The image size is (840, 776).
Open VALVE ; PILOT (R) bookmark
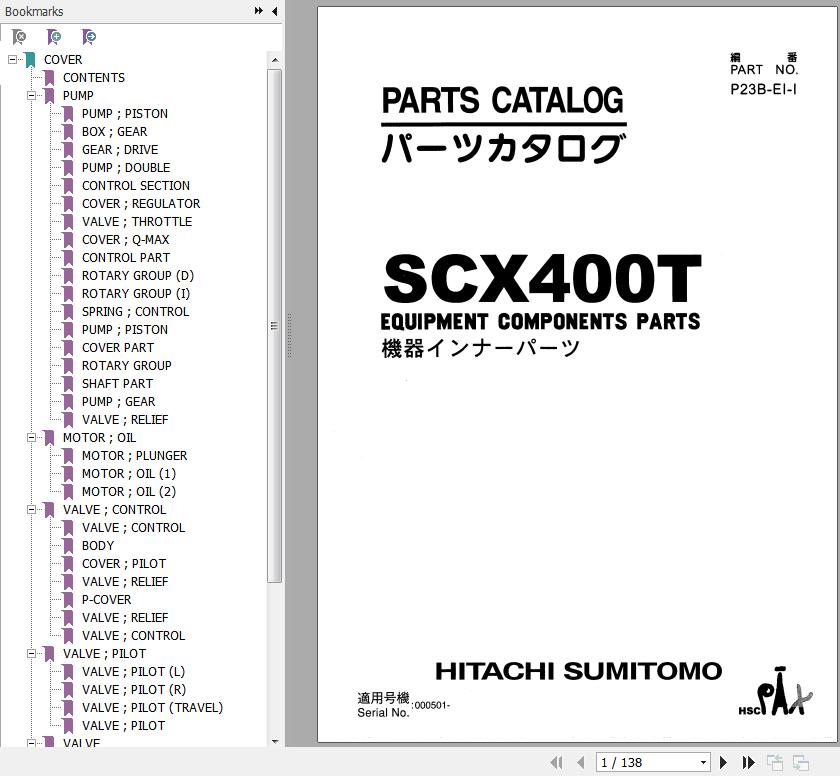[x=134, y=690]
